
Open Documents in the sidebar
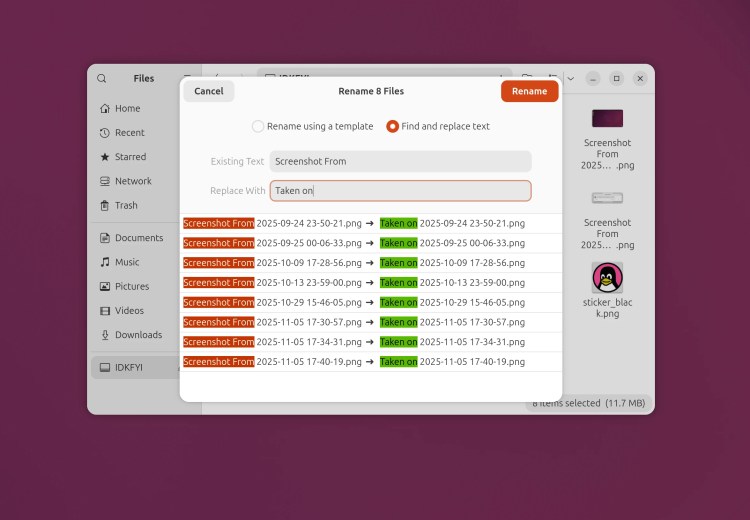139,238
